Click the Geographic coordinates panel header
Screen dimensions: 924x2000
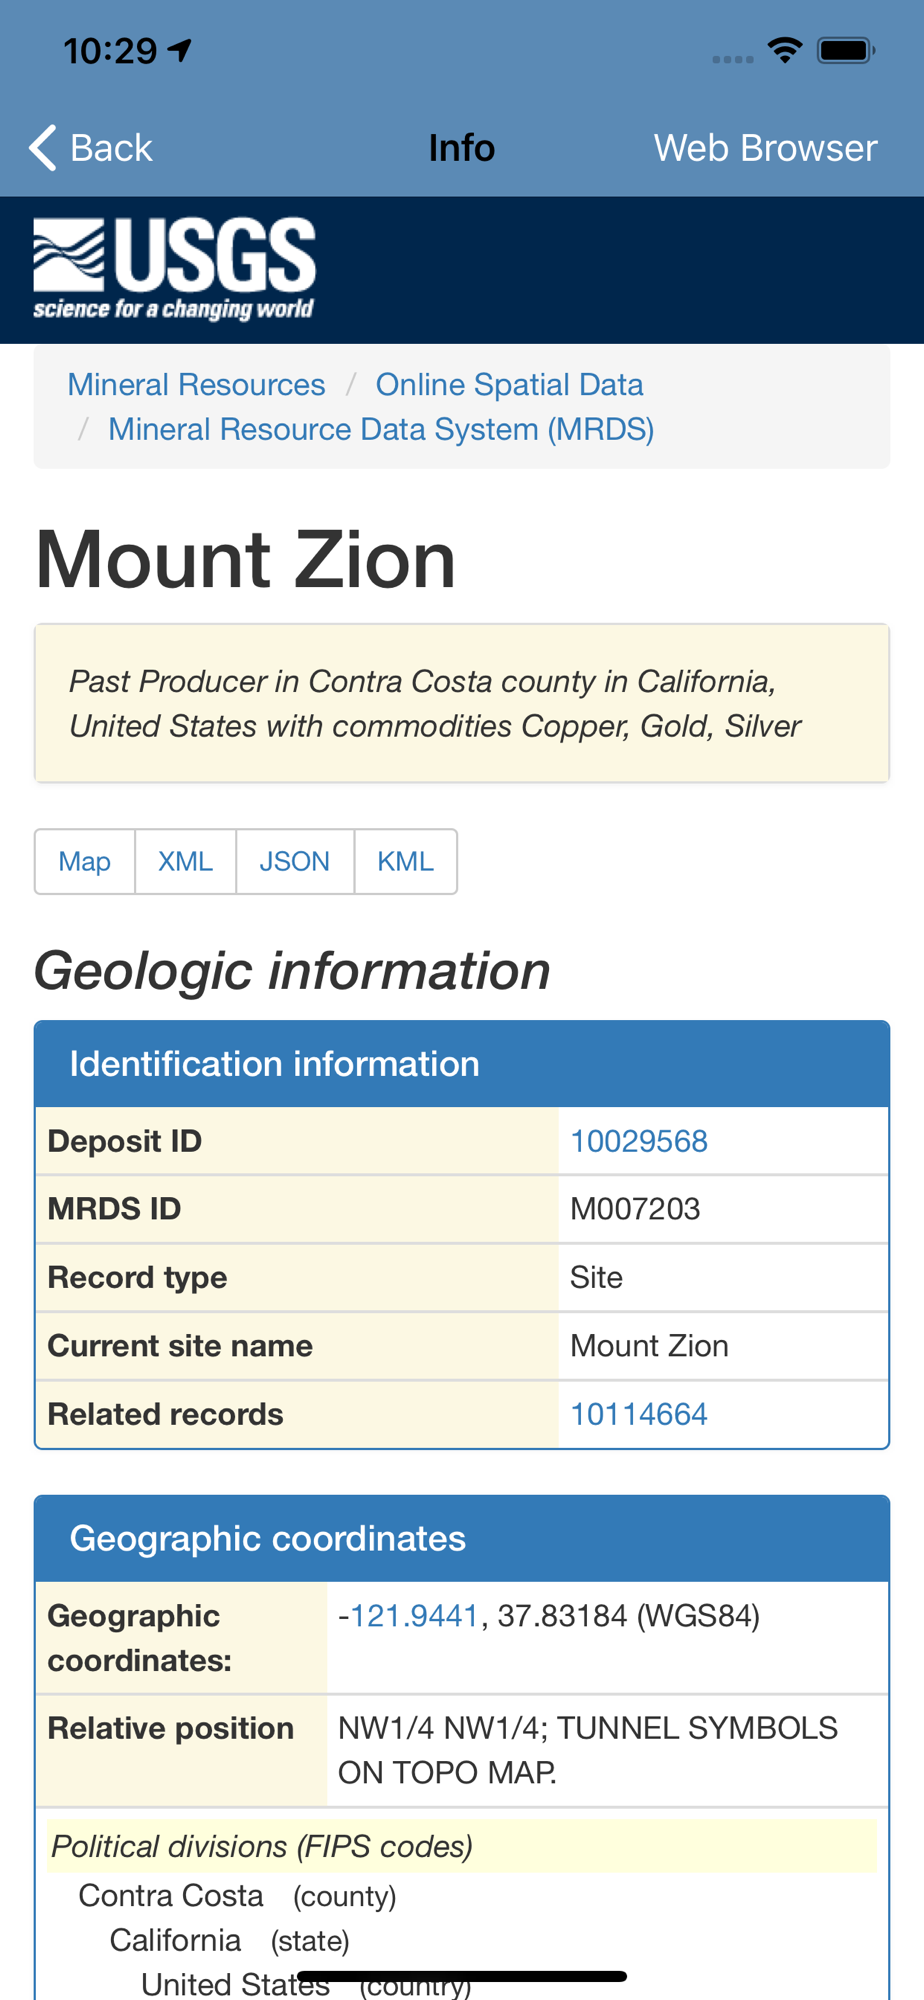point(462,1538)
